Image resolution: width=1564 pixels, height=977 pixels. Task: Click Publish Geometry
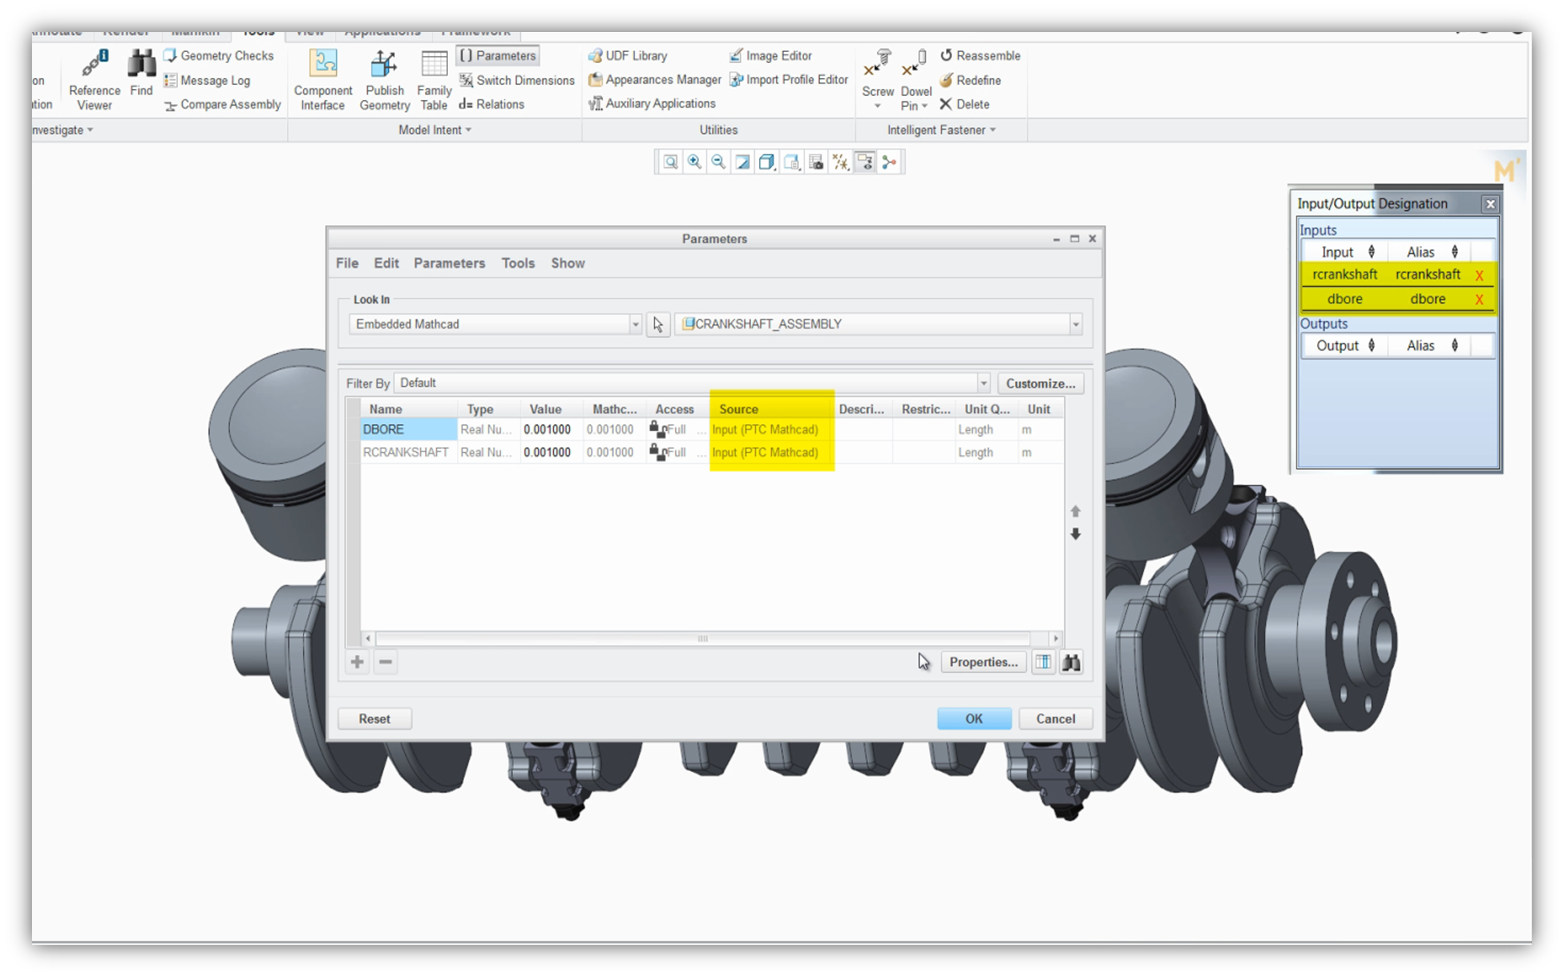[384, 79]
